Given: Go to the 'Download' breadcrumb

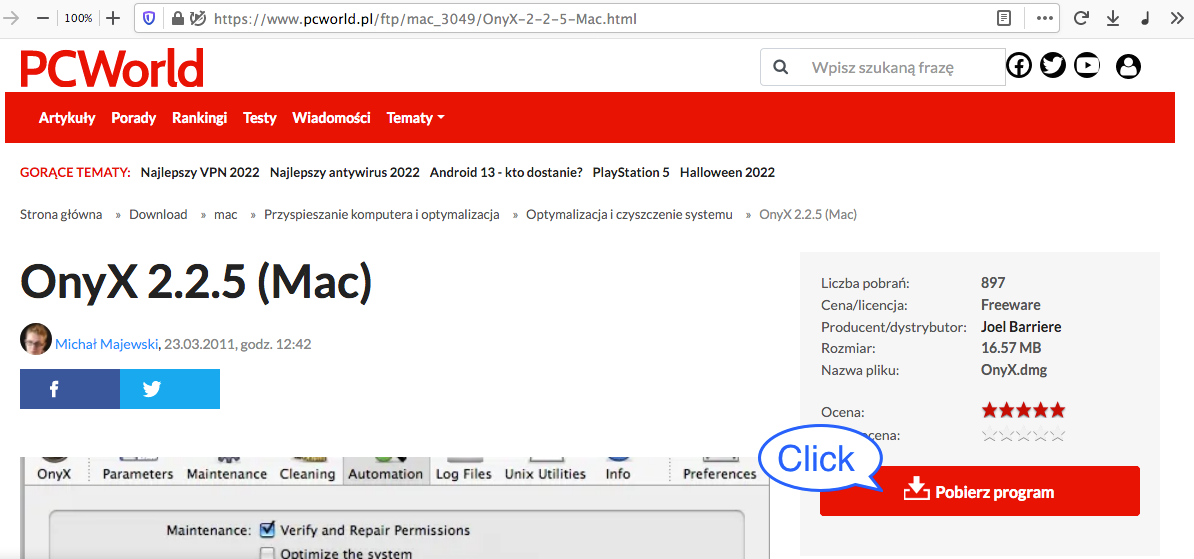Looking at the screenshot, I should point(158,215).
